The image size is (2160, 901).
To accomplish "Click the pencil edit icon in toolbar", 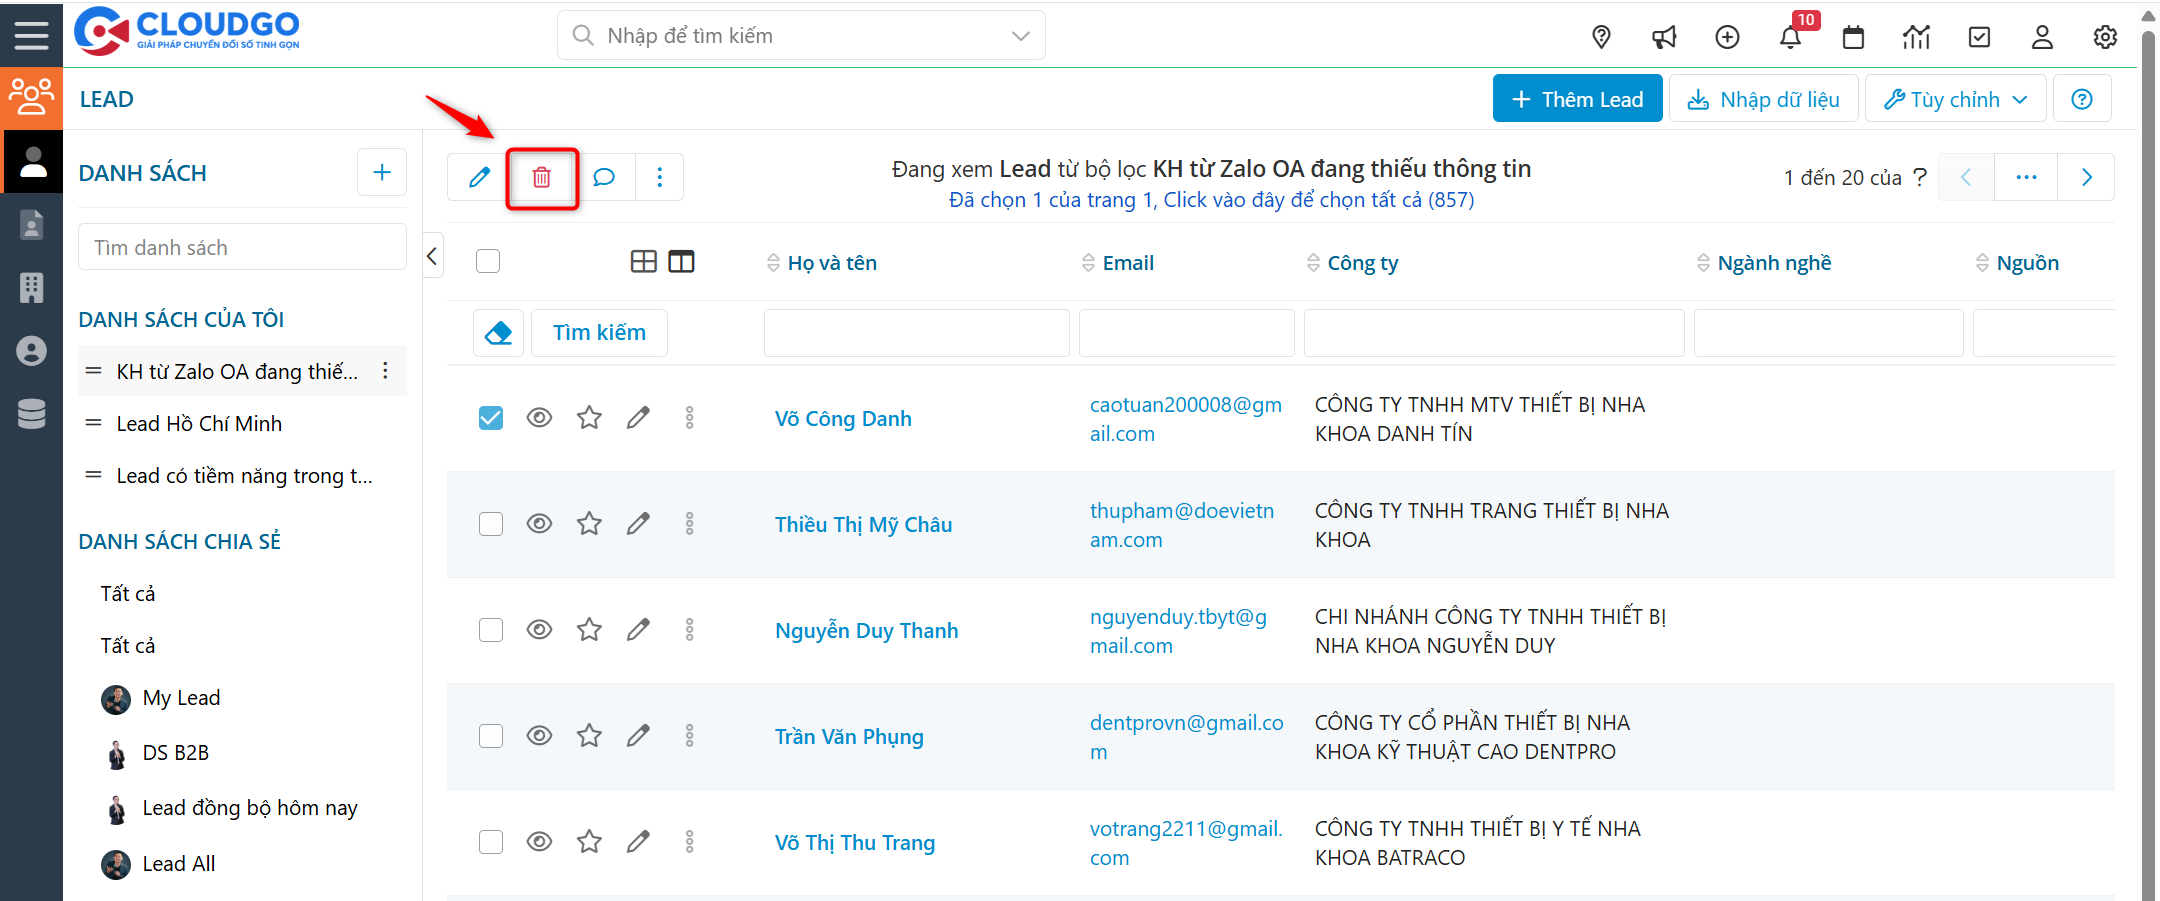I will (x=479, y=178).
